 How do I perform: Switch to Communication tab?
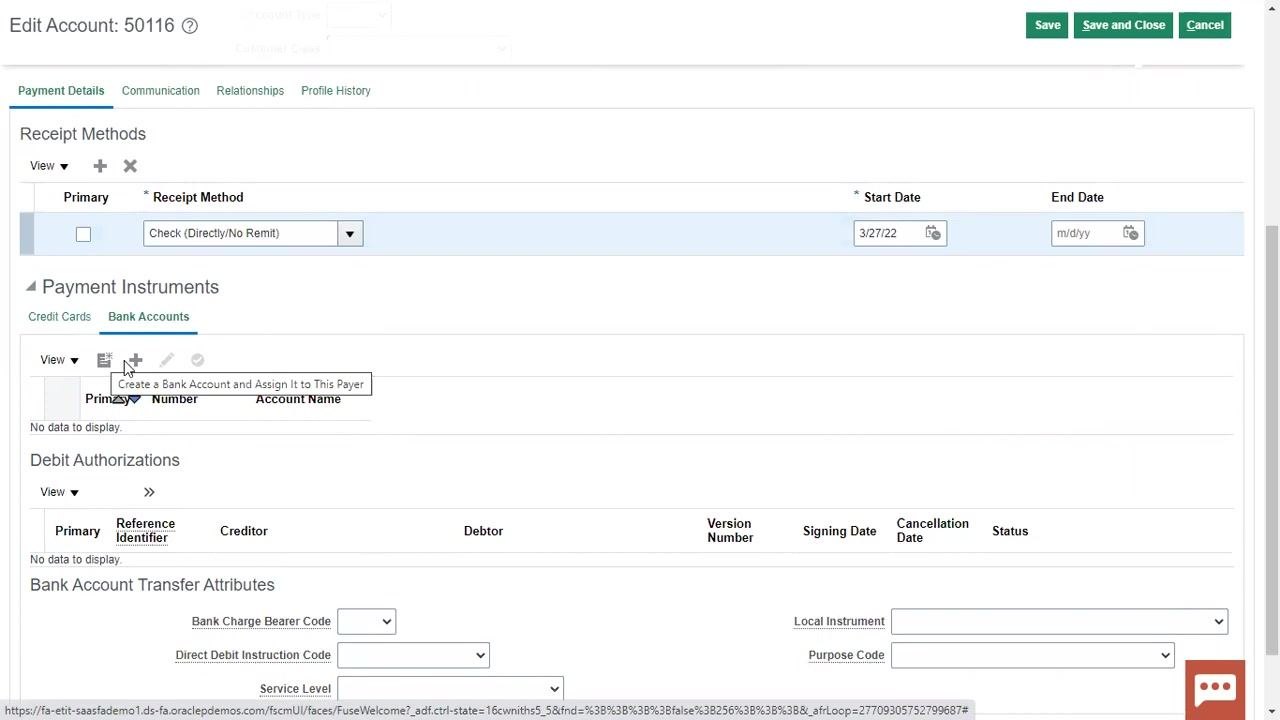coord(161,91)
